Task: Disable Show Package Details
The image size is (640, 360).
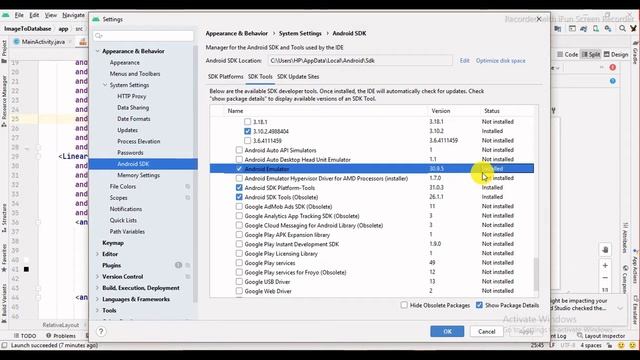Action: [x=479, y=305]
